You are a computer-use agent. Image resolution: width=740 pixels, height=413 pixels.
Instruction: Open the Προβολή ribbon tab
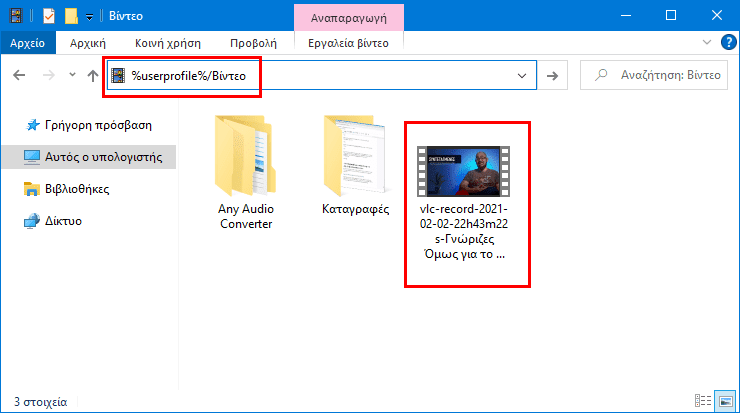coord(253,43)
